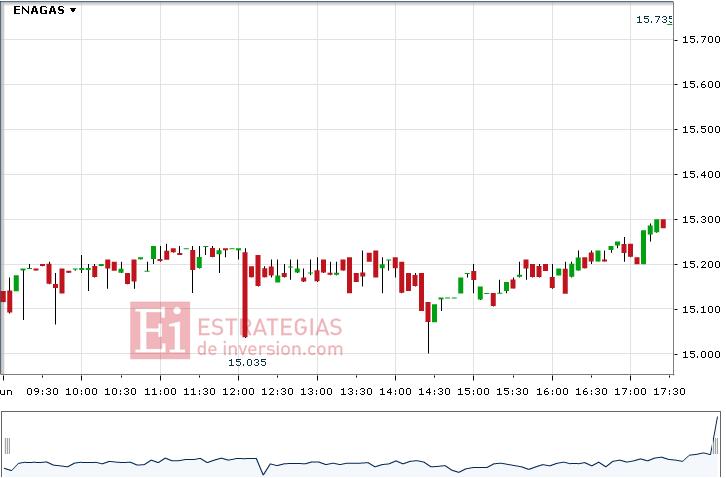Viewport: 726px width, 478px height.
Task: Select the long red candle after 12:00
Action: [x=245, y=294]
